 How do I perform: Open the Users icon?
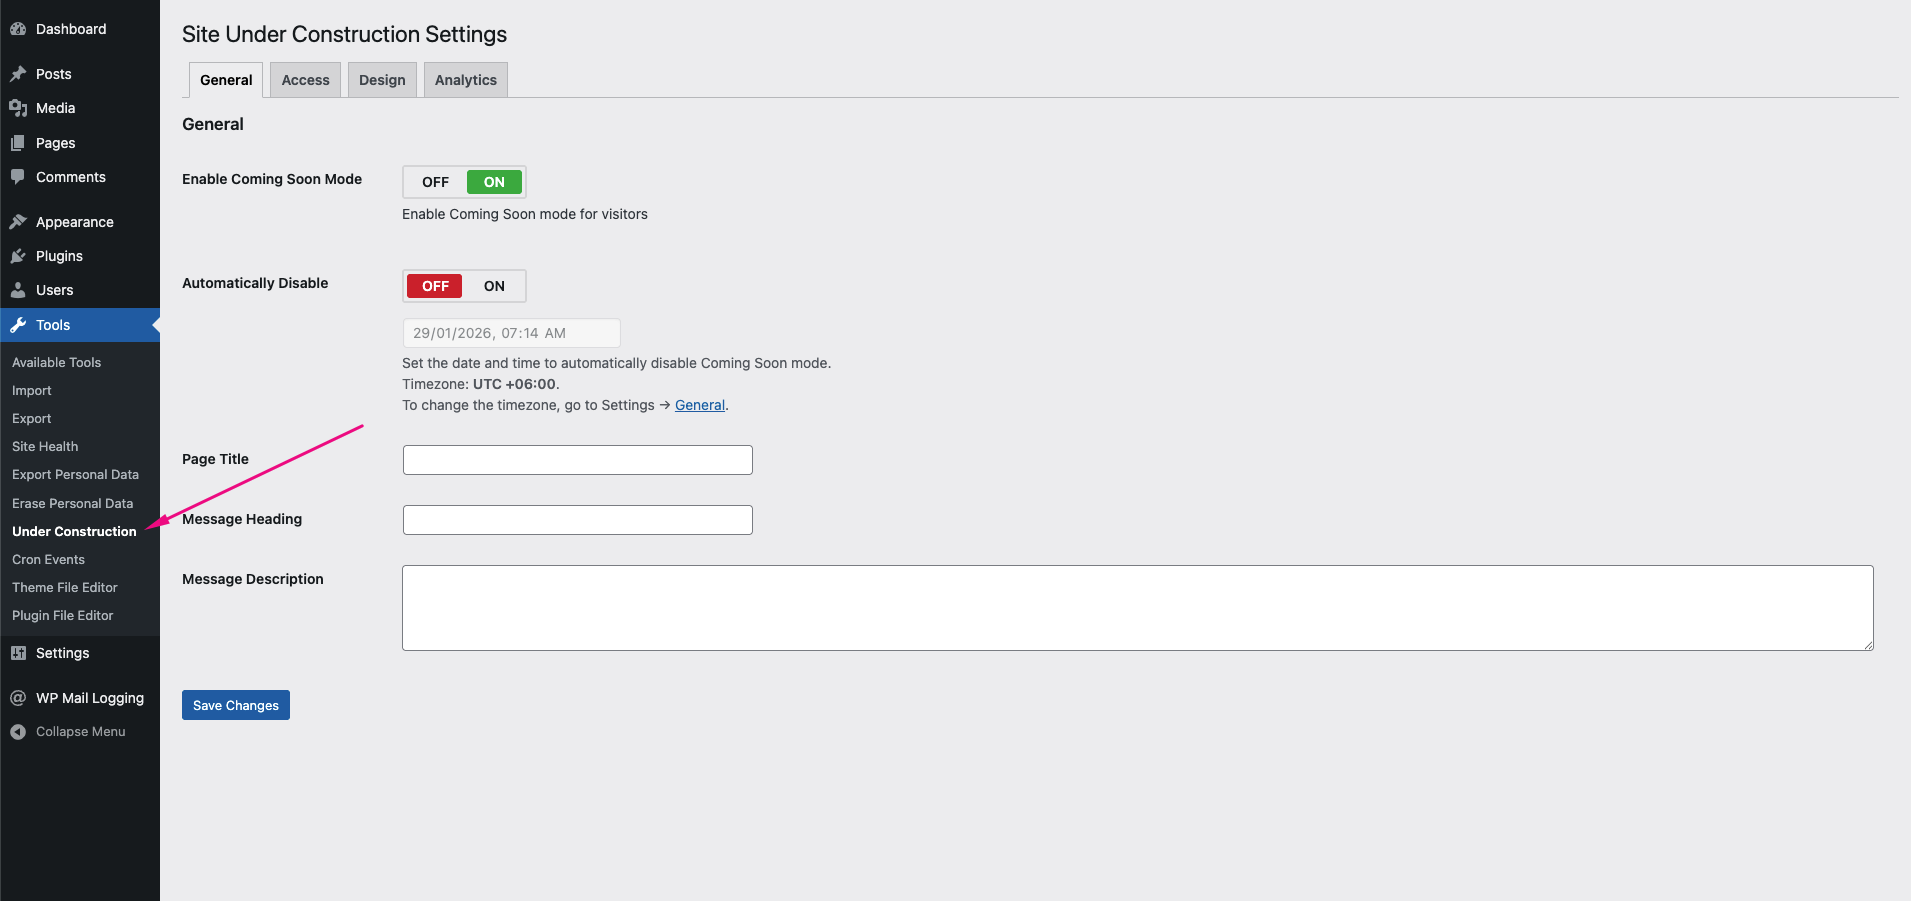pyautogui.click(x=19, y=290)
